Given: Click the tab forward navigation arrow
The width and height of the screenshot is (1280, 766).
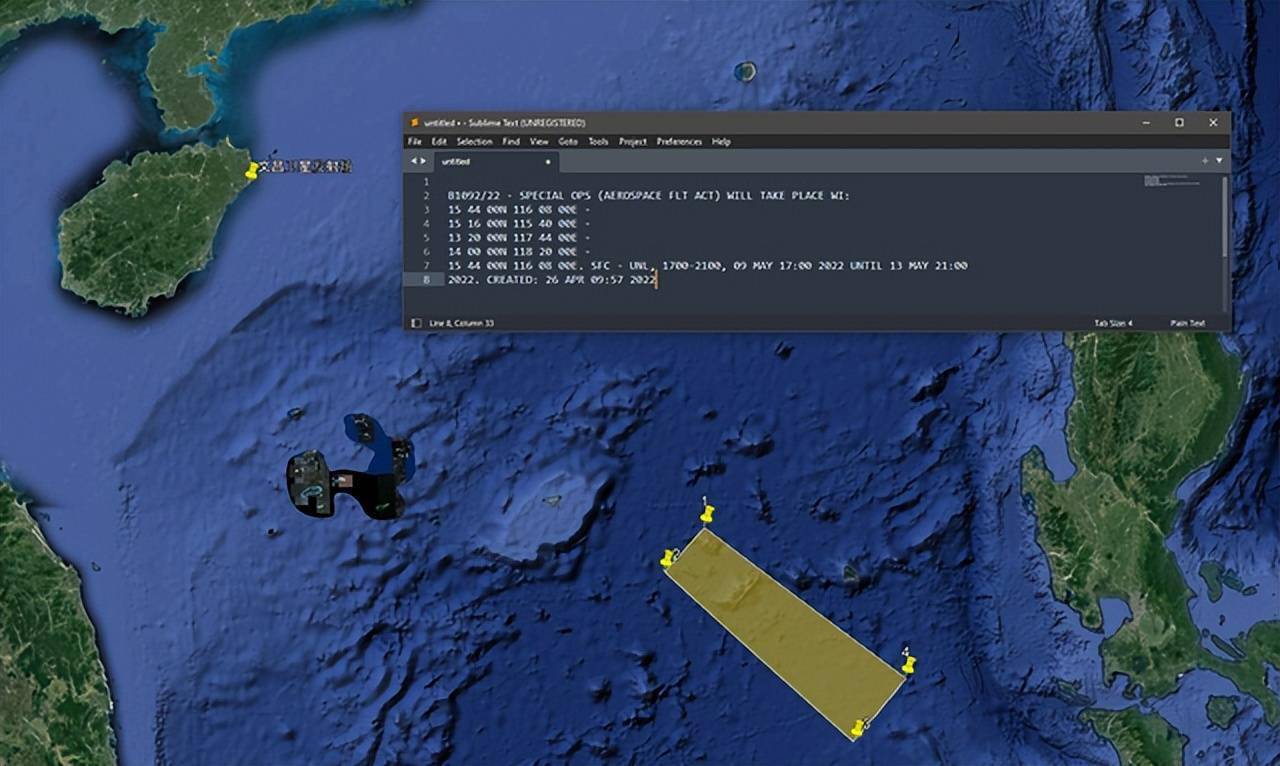Looking at the screenshot, I should [x=423, y=161].
